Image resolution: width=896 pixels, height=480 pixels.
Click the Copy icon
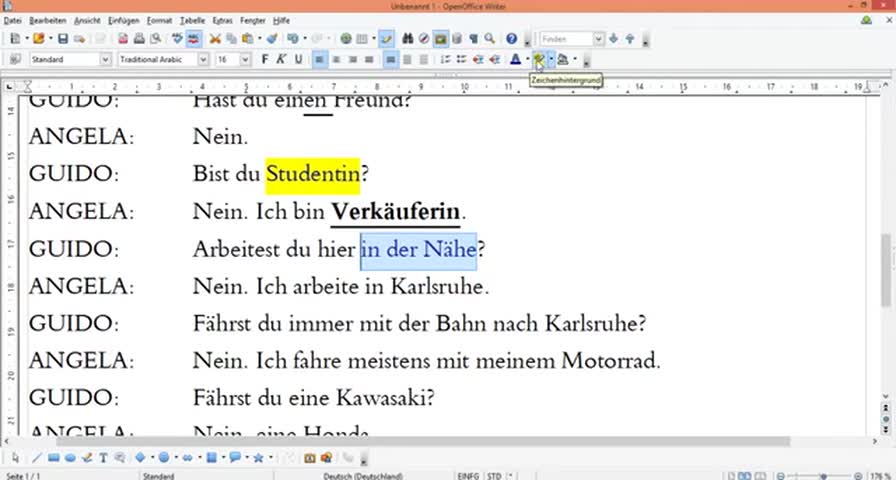tap(231, 39)
